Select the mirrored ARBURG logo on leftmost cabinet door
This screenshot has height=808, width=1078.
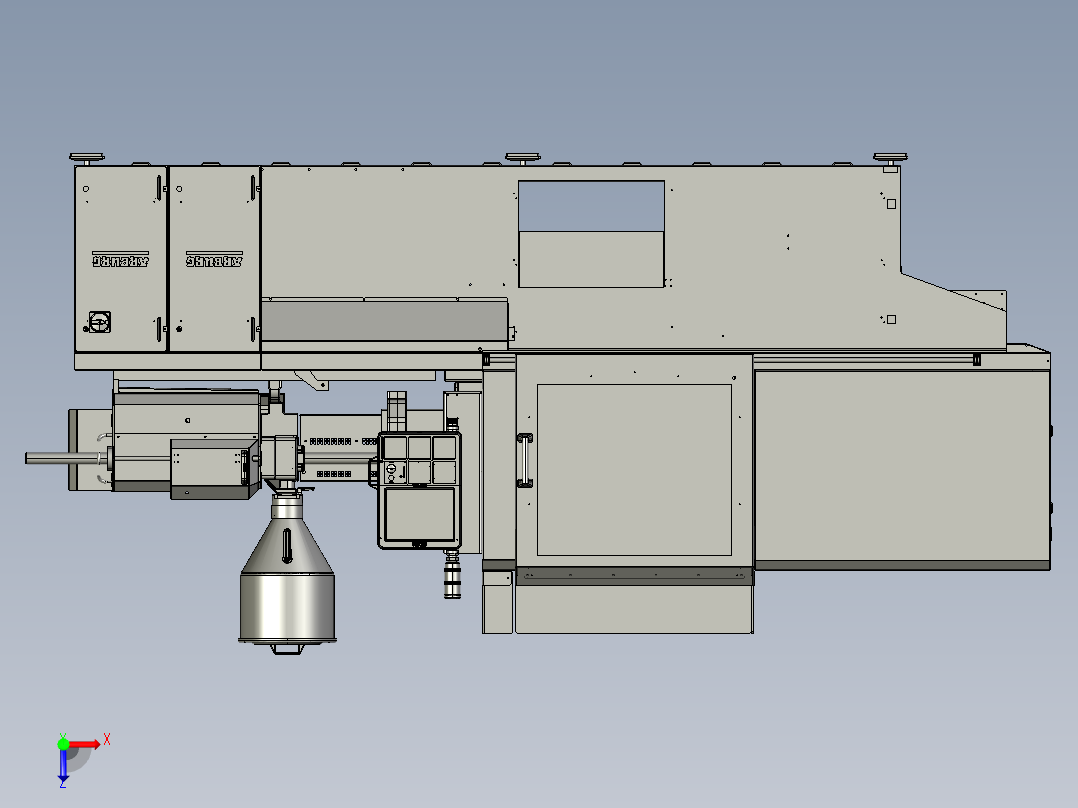pyautogui.click(x=120, y=259)
